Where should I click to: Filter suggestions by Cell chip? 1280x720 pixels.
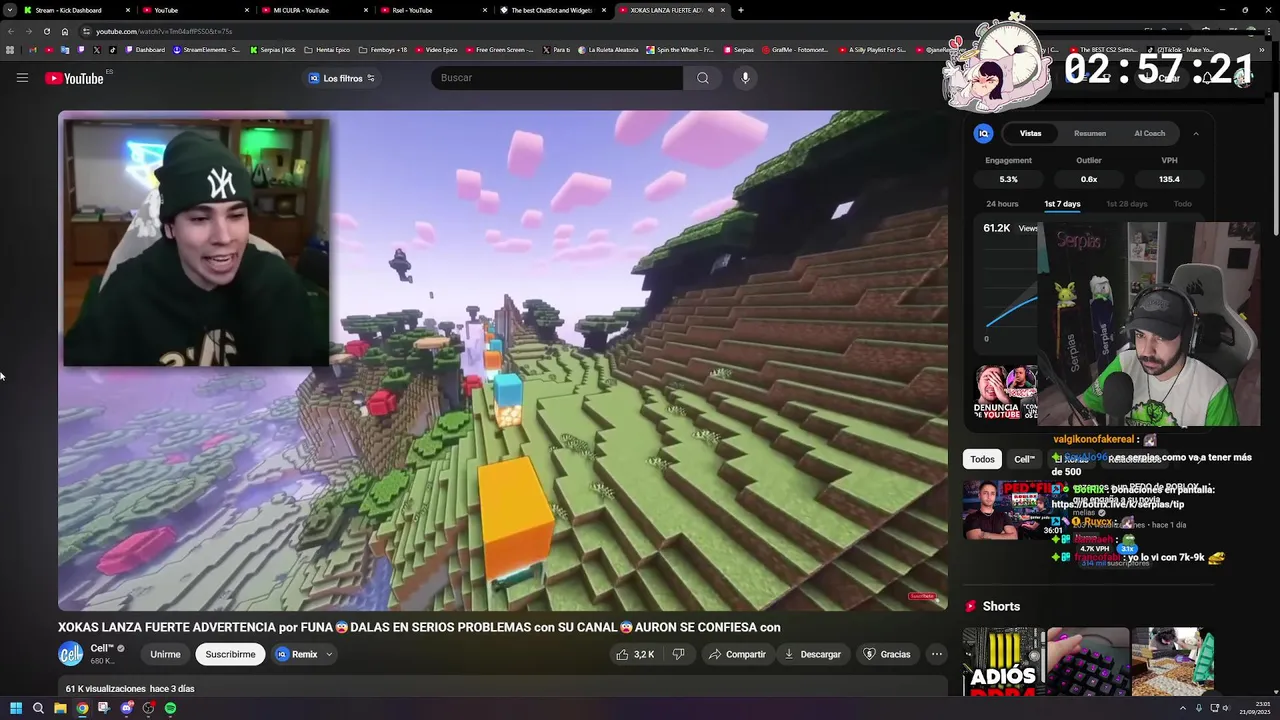click(1024, 459)
